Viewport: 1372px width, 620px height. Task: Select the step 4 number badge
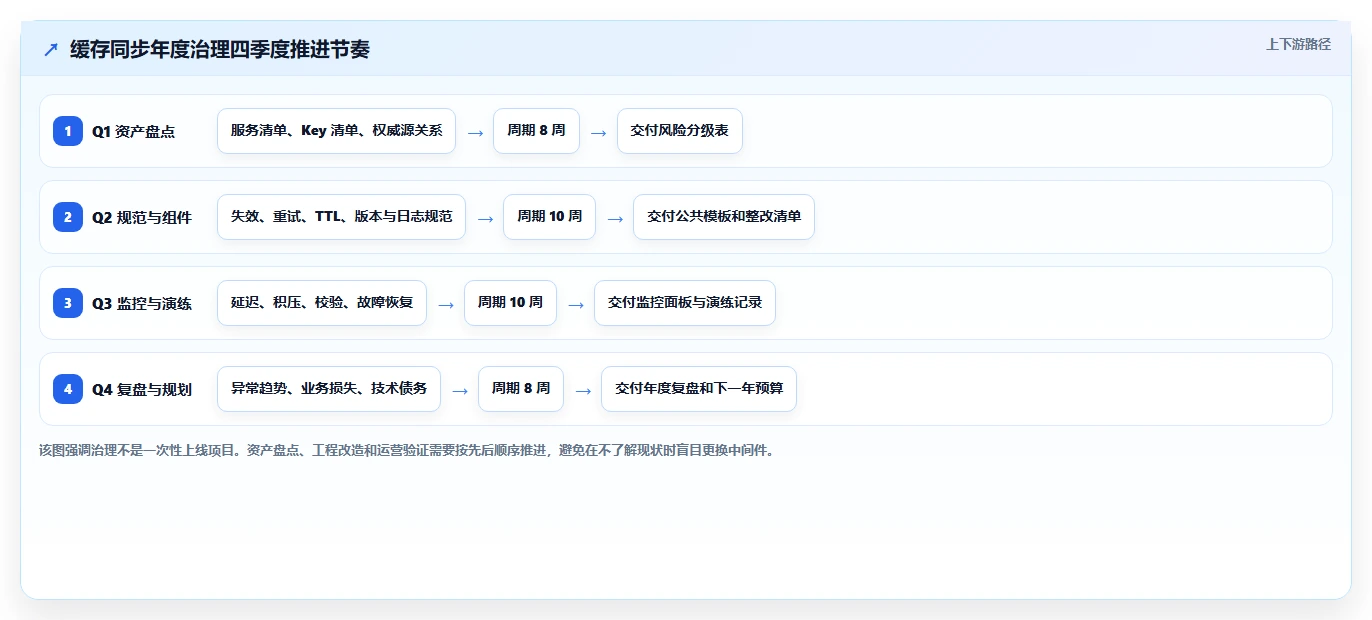point(68,389)
